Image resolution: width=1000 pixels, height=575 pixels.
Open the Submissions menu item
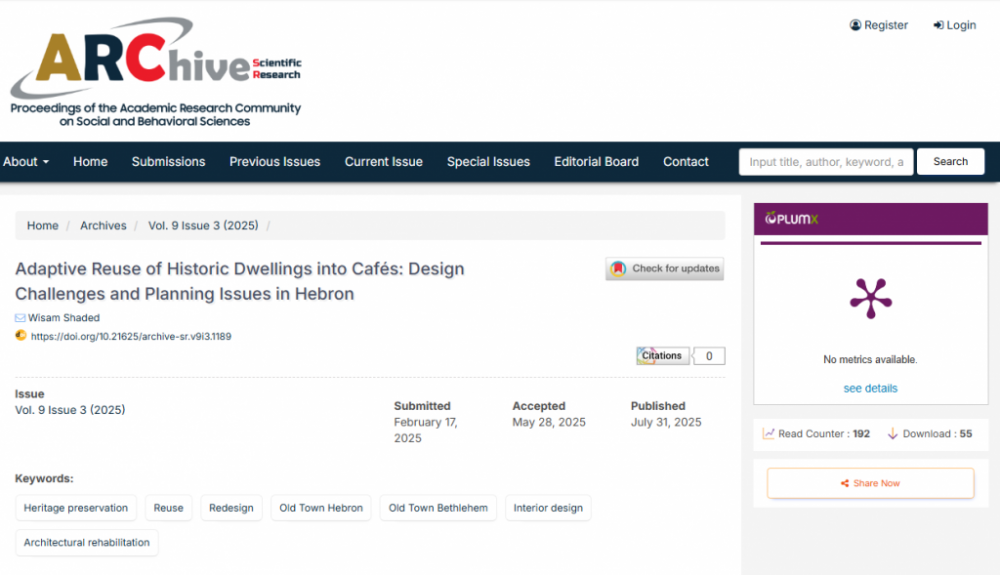point(168,162)
